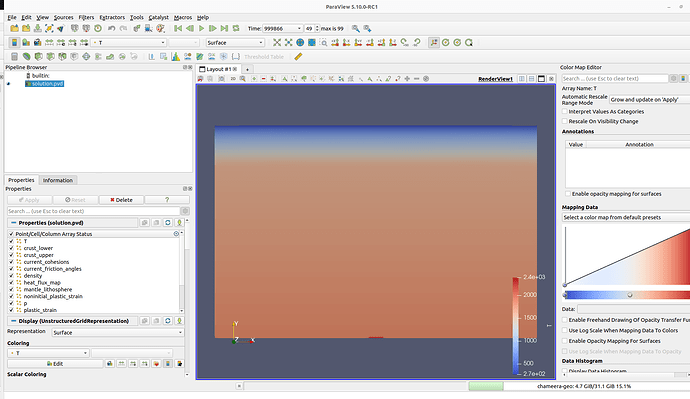Click the Reset Camera icon
This screenshot has width=690, height=399.
pyautogui.click(x=277, y=43)
